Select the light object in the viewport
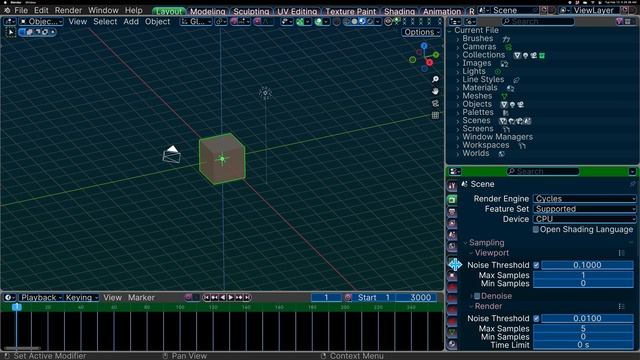 click(265, 93)
